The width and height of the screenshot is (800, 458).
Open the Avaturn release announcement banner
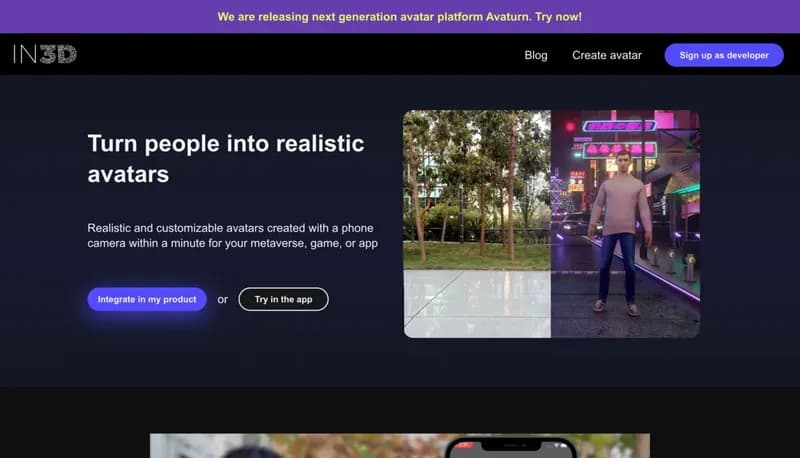point(399,17)
